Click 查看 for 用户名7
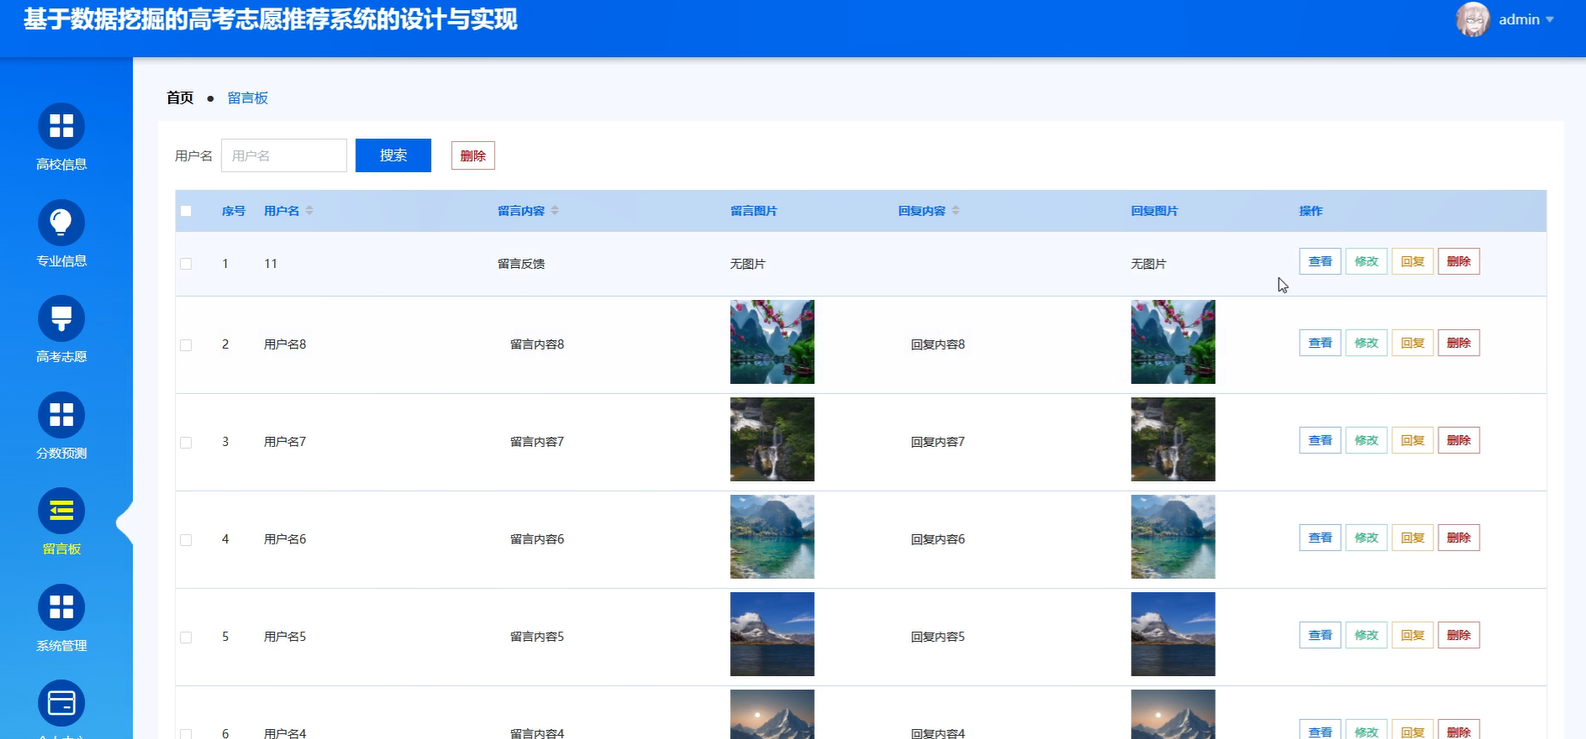Viewport: 1586px width, 739px height. tap(1320, 440)
